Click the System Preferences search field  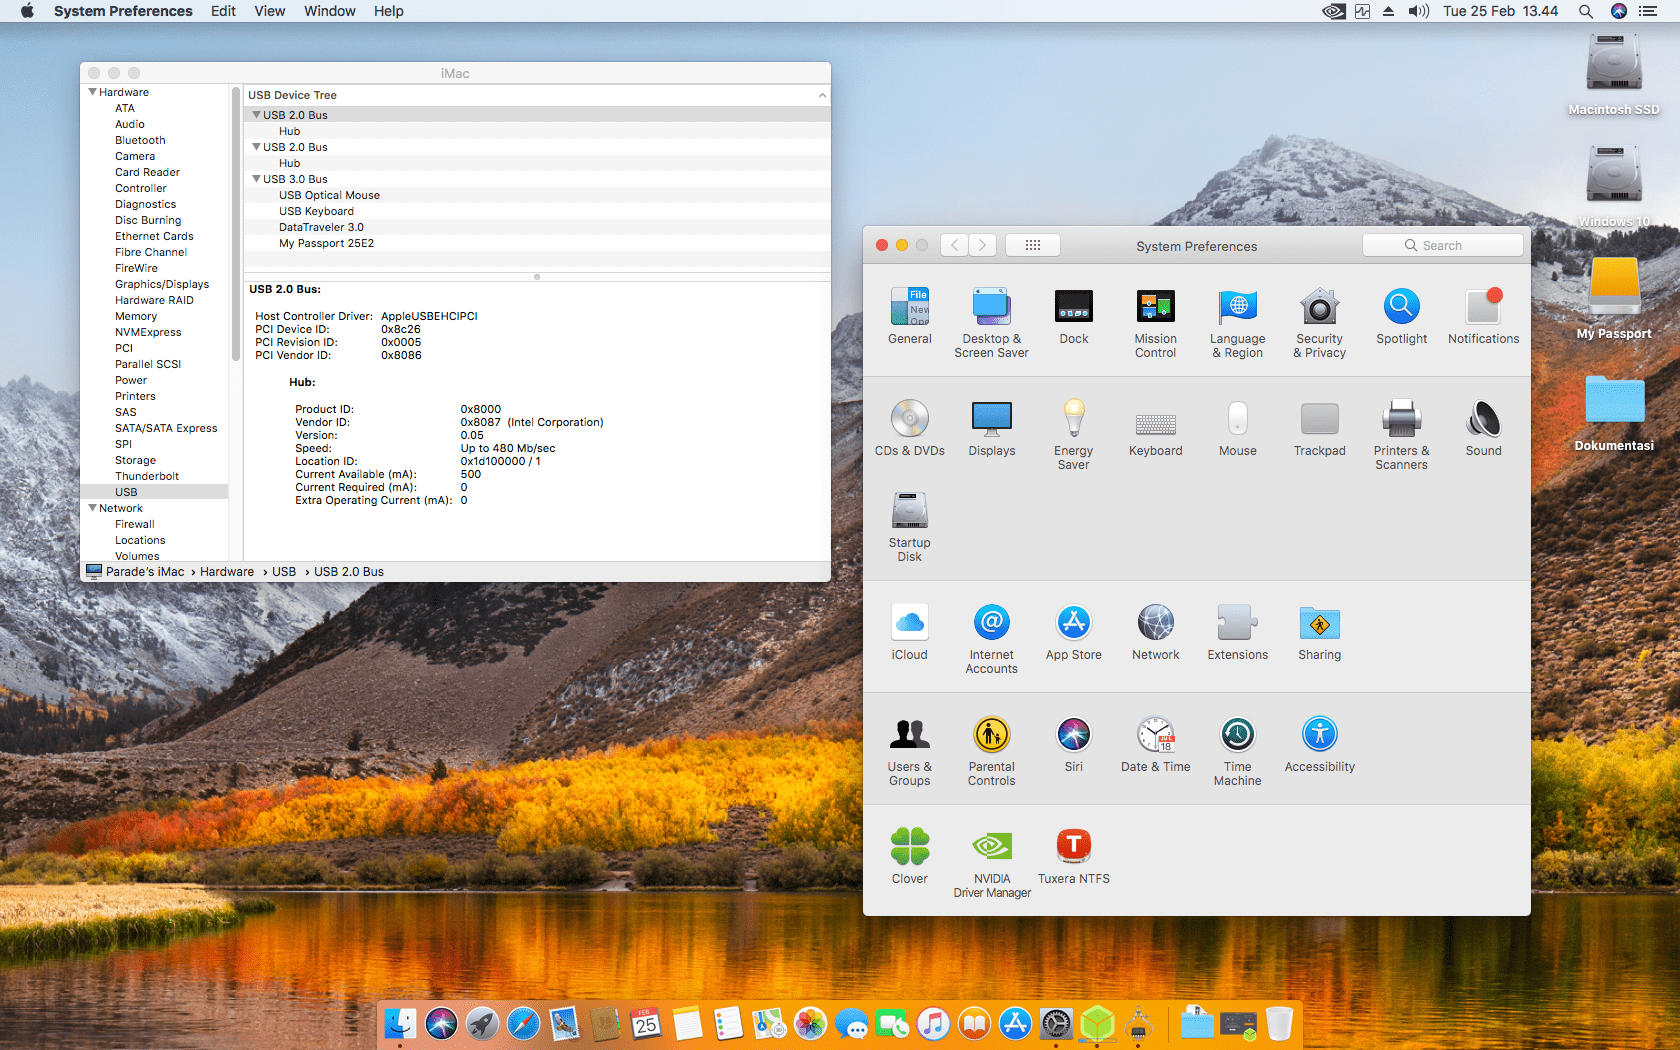[1442, 245]
